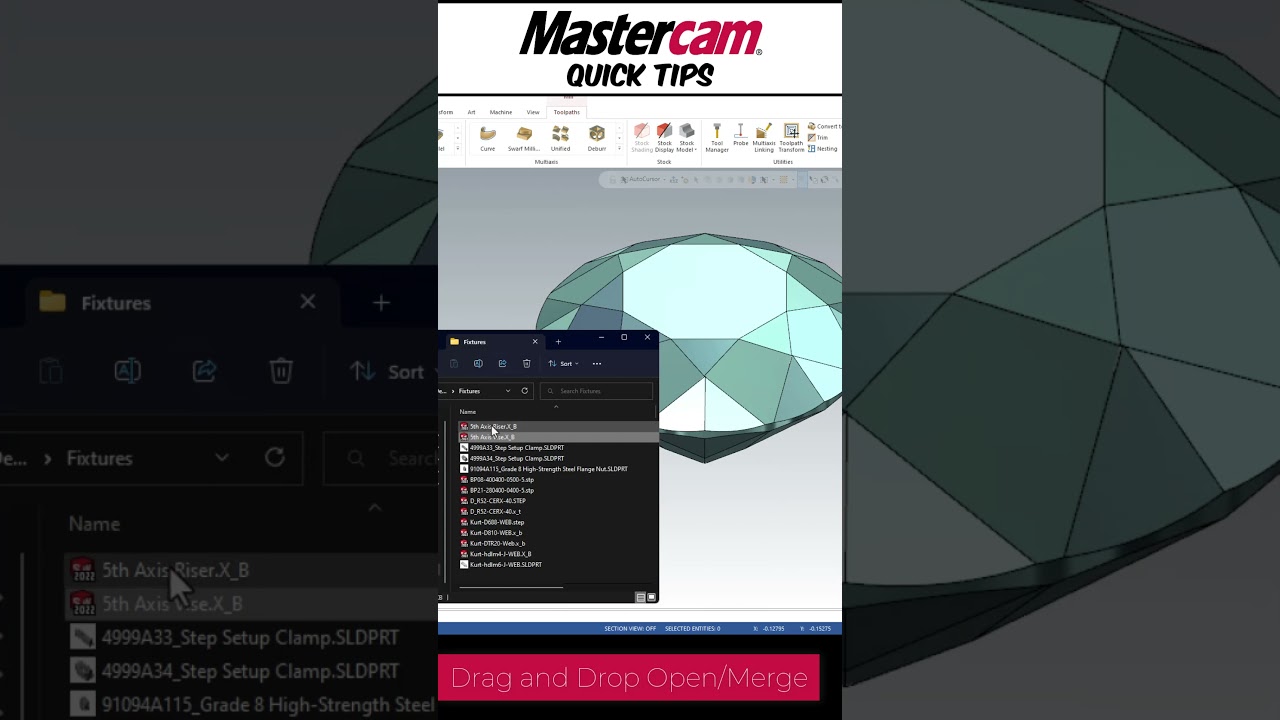1280x720 pixels.
Task: Click the X coordinate value -0.12795
Action: pos(772,629)
